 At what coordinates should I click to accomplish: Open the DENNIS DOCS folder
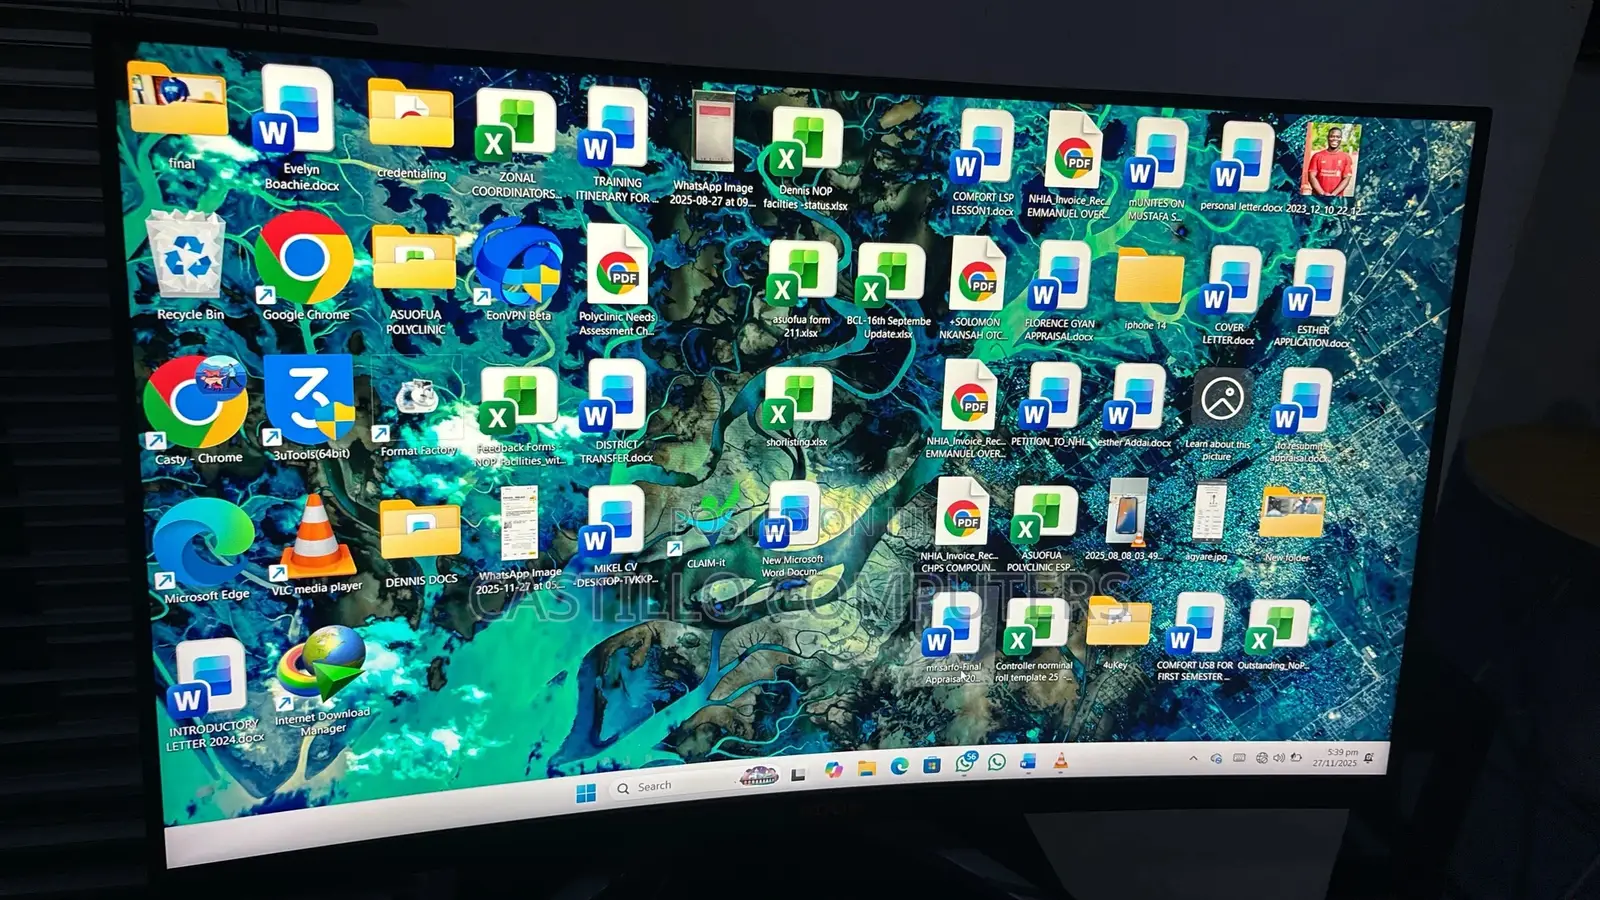pos(421,543)
